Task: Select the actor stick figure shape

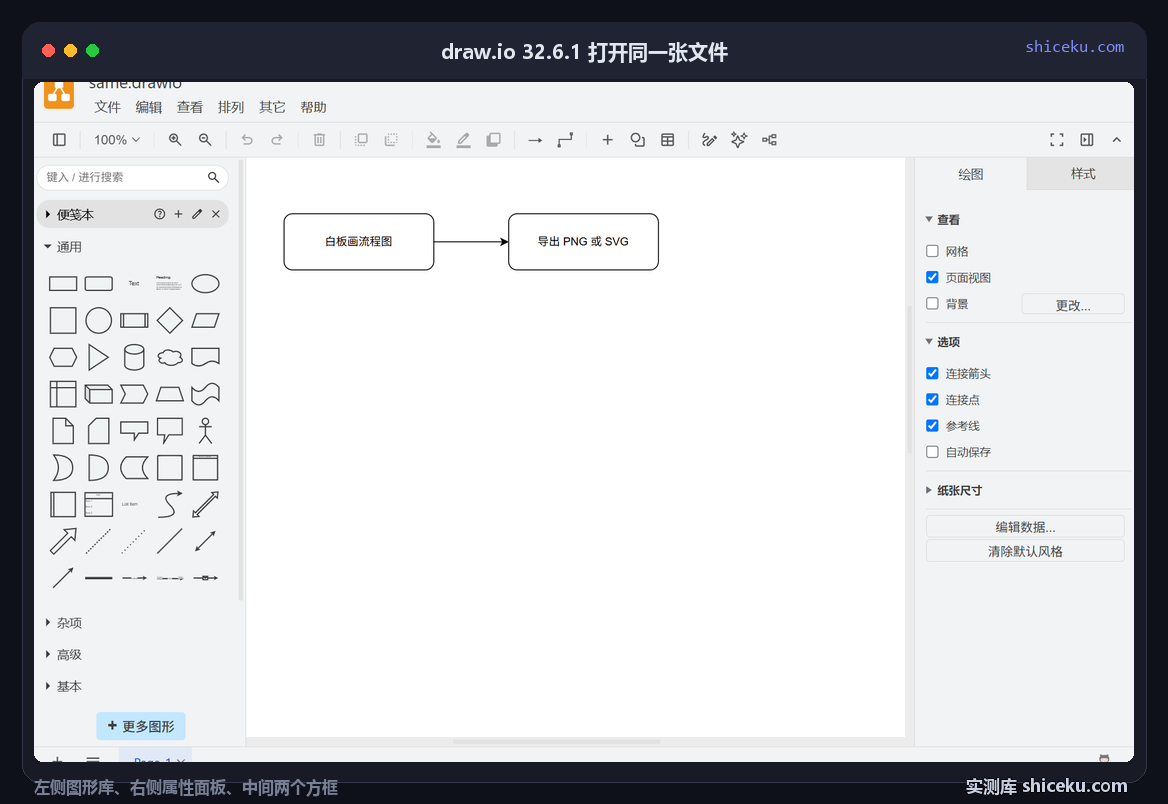Action: point(206,431)
